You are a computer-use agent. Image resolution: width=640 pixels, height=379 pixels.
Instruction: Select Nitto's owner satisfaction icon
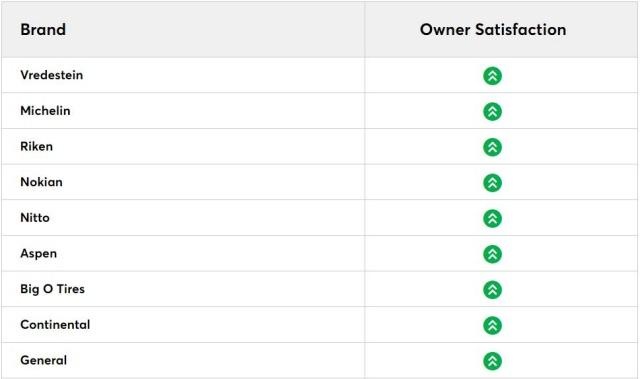coord(493,218)
